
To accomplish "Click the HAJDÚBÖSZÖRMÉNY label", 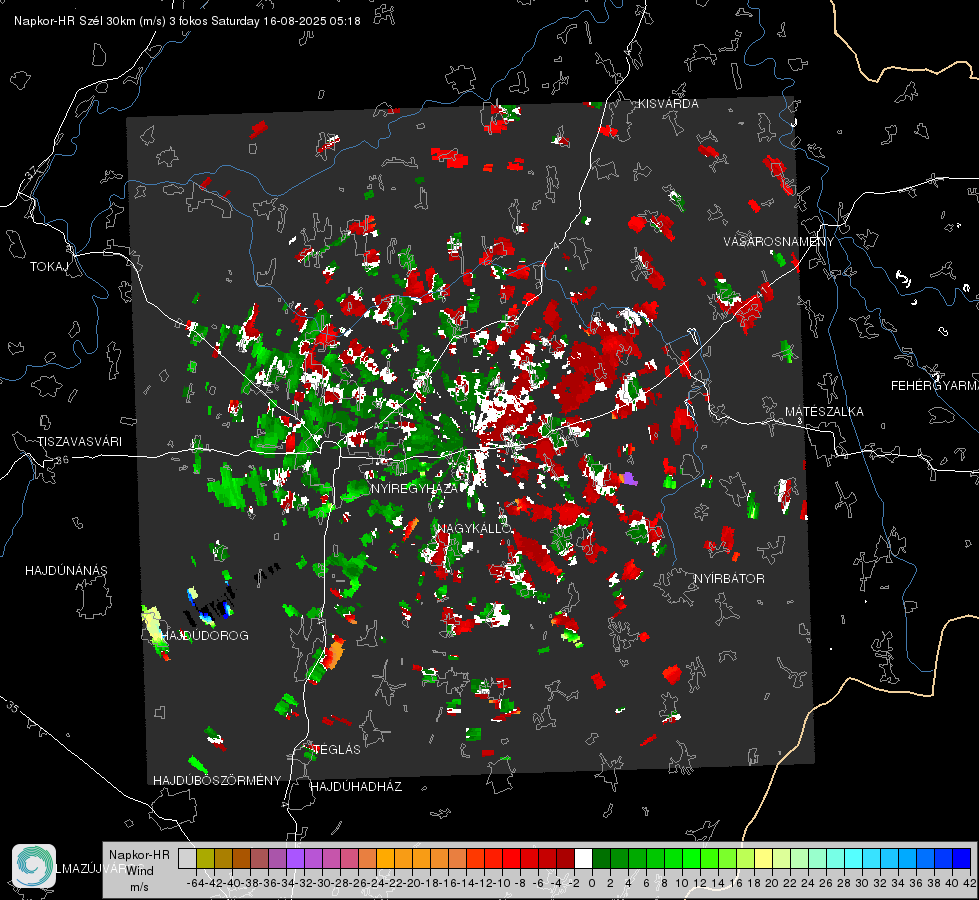I will [x=217, y=781].
